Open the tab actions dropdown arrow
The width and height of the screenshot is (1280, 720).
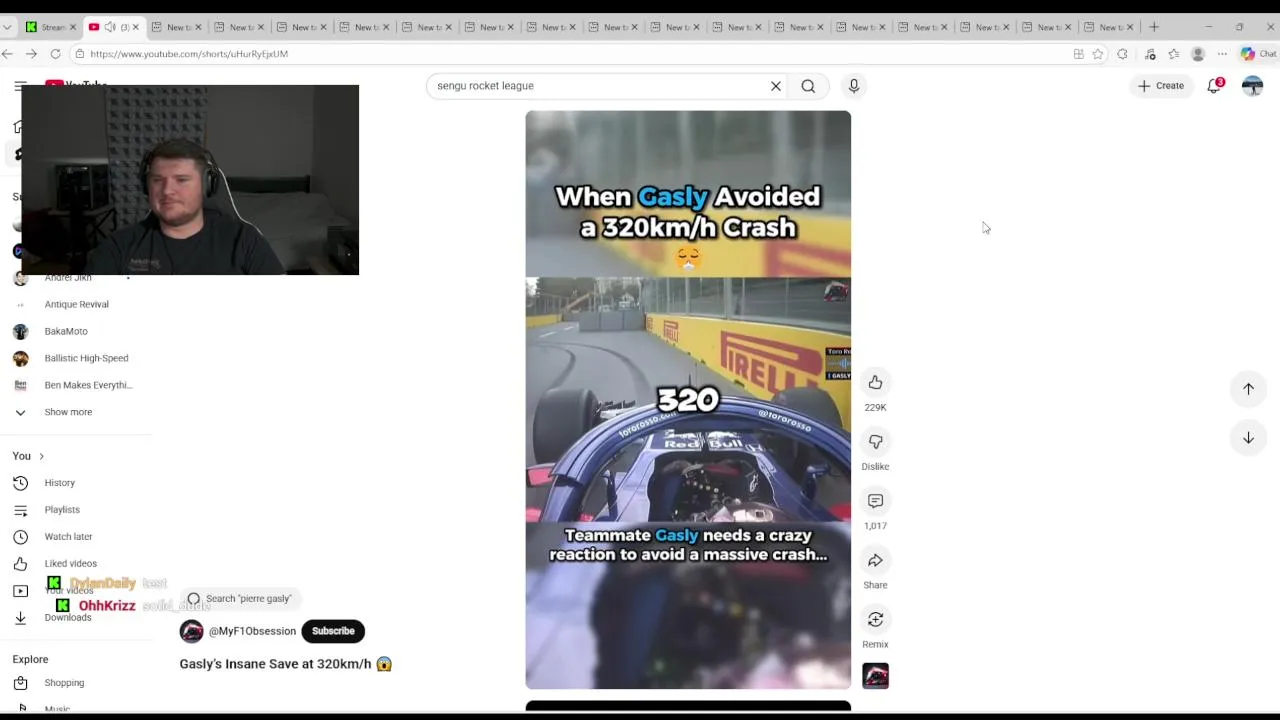[8, 27]
